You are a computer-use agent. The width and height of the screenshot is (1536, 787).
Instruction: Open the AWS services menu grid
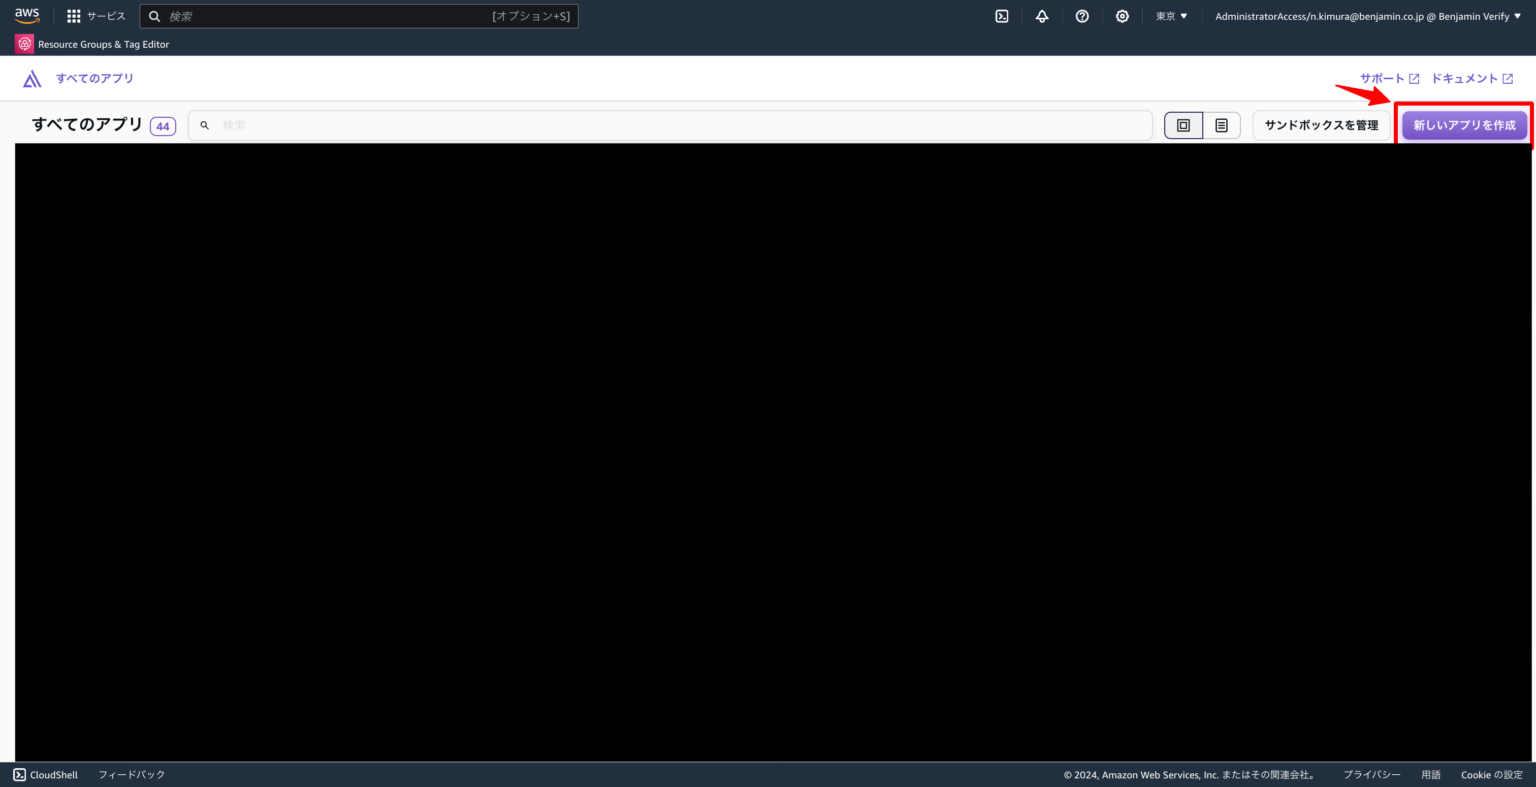[72, 15]
